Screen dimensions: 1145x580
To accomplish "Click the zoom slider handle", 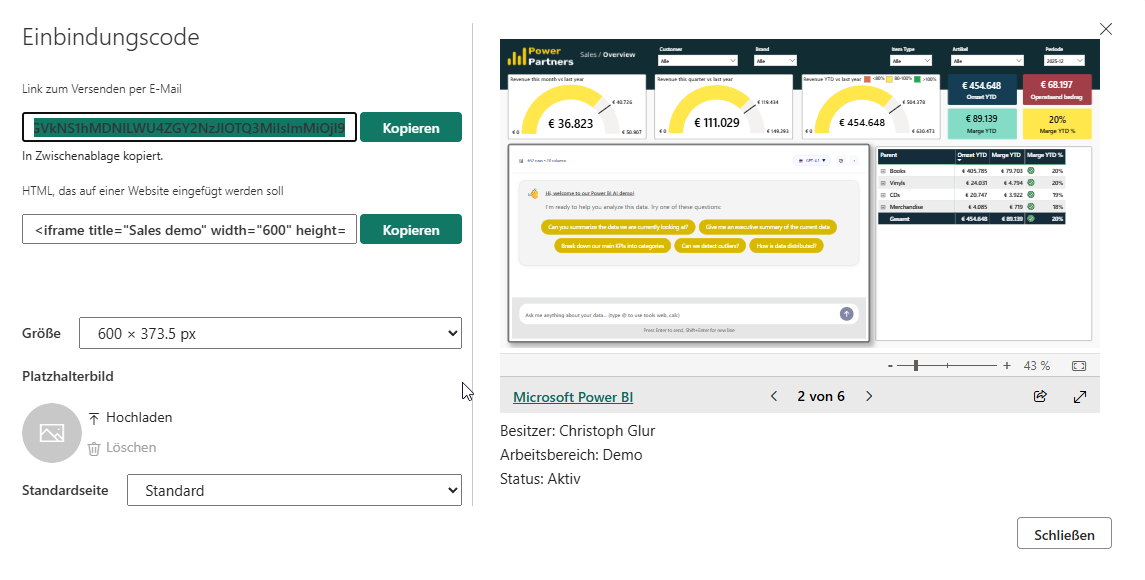I will point(916,365).
